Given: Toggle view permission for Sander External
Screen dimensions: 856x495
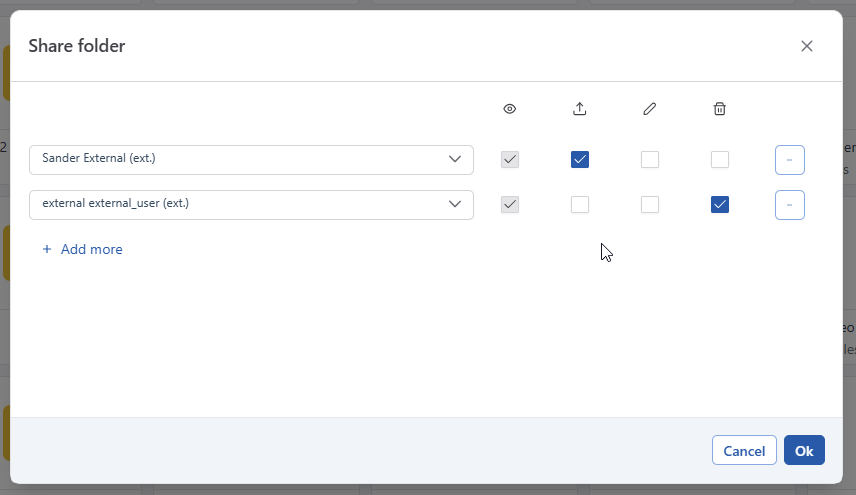Looking at the screenshot, I should point(510,159).
